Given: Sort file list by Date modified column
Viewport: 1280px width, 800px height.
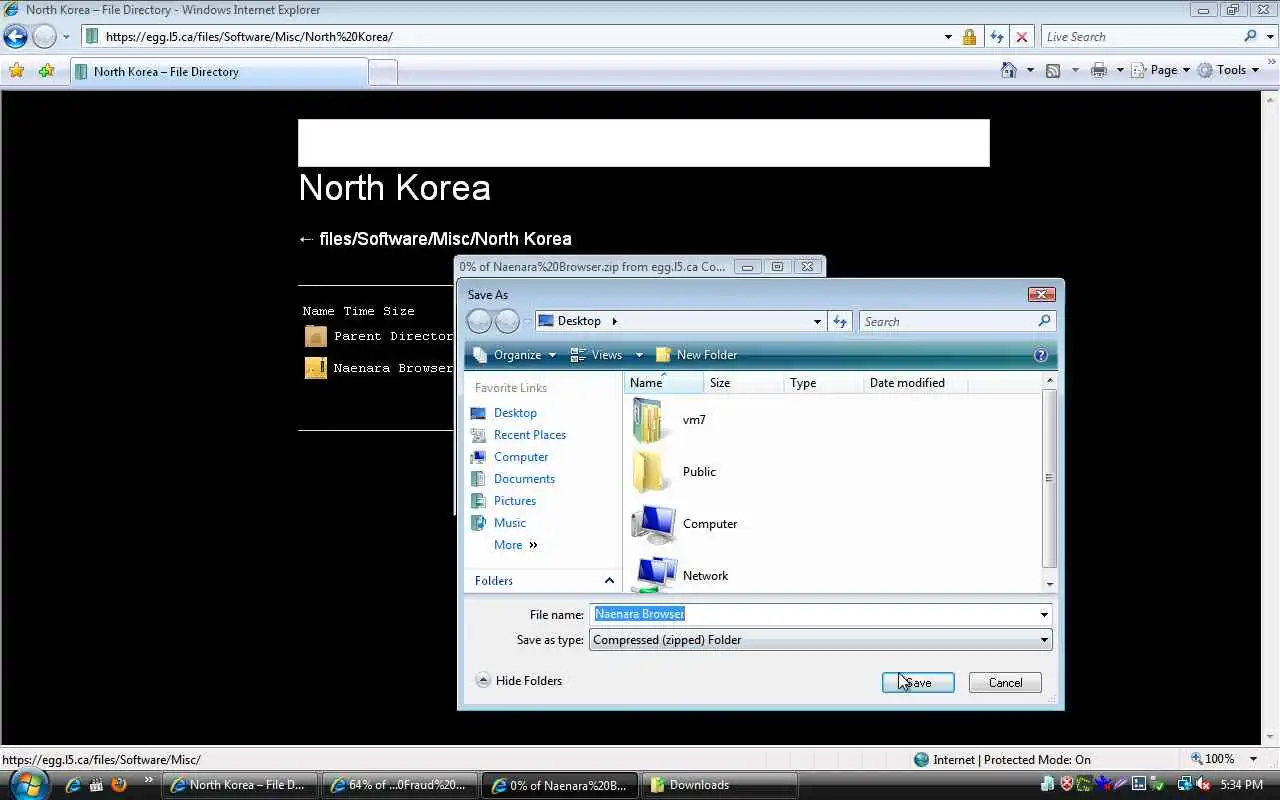Looking at the screenshot, I should 915,383.
